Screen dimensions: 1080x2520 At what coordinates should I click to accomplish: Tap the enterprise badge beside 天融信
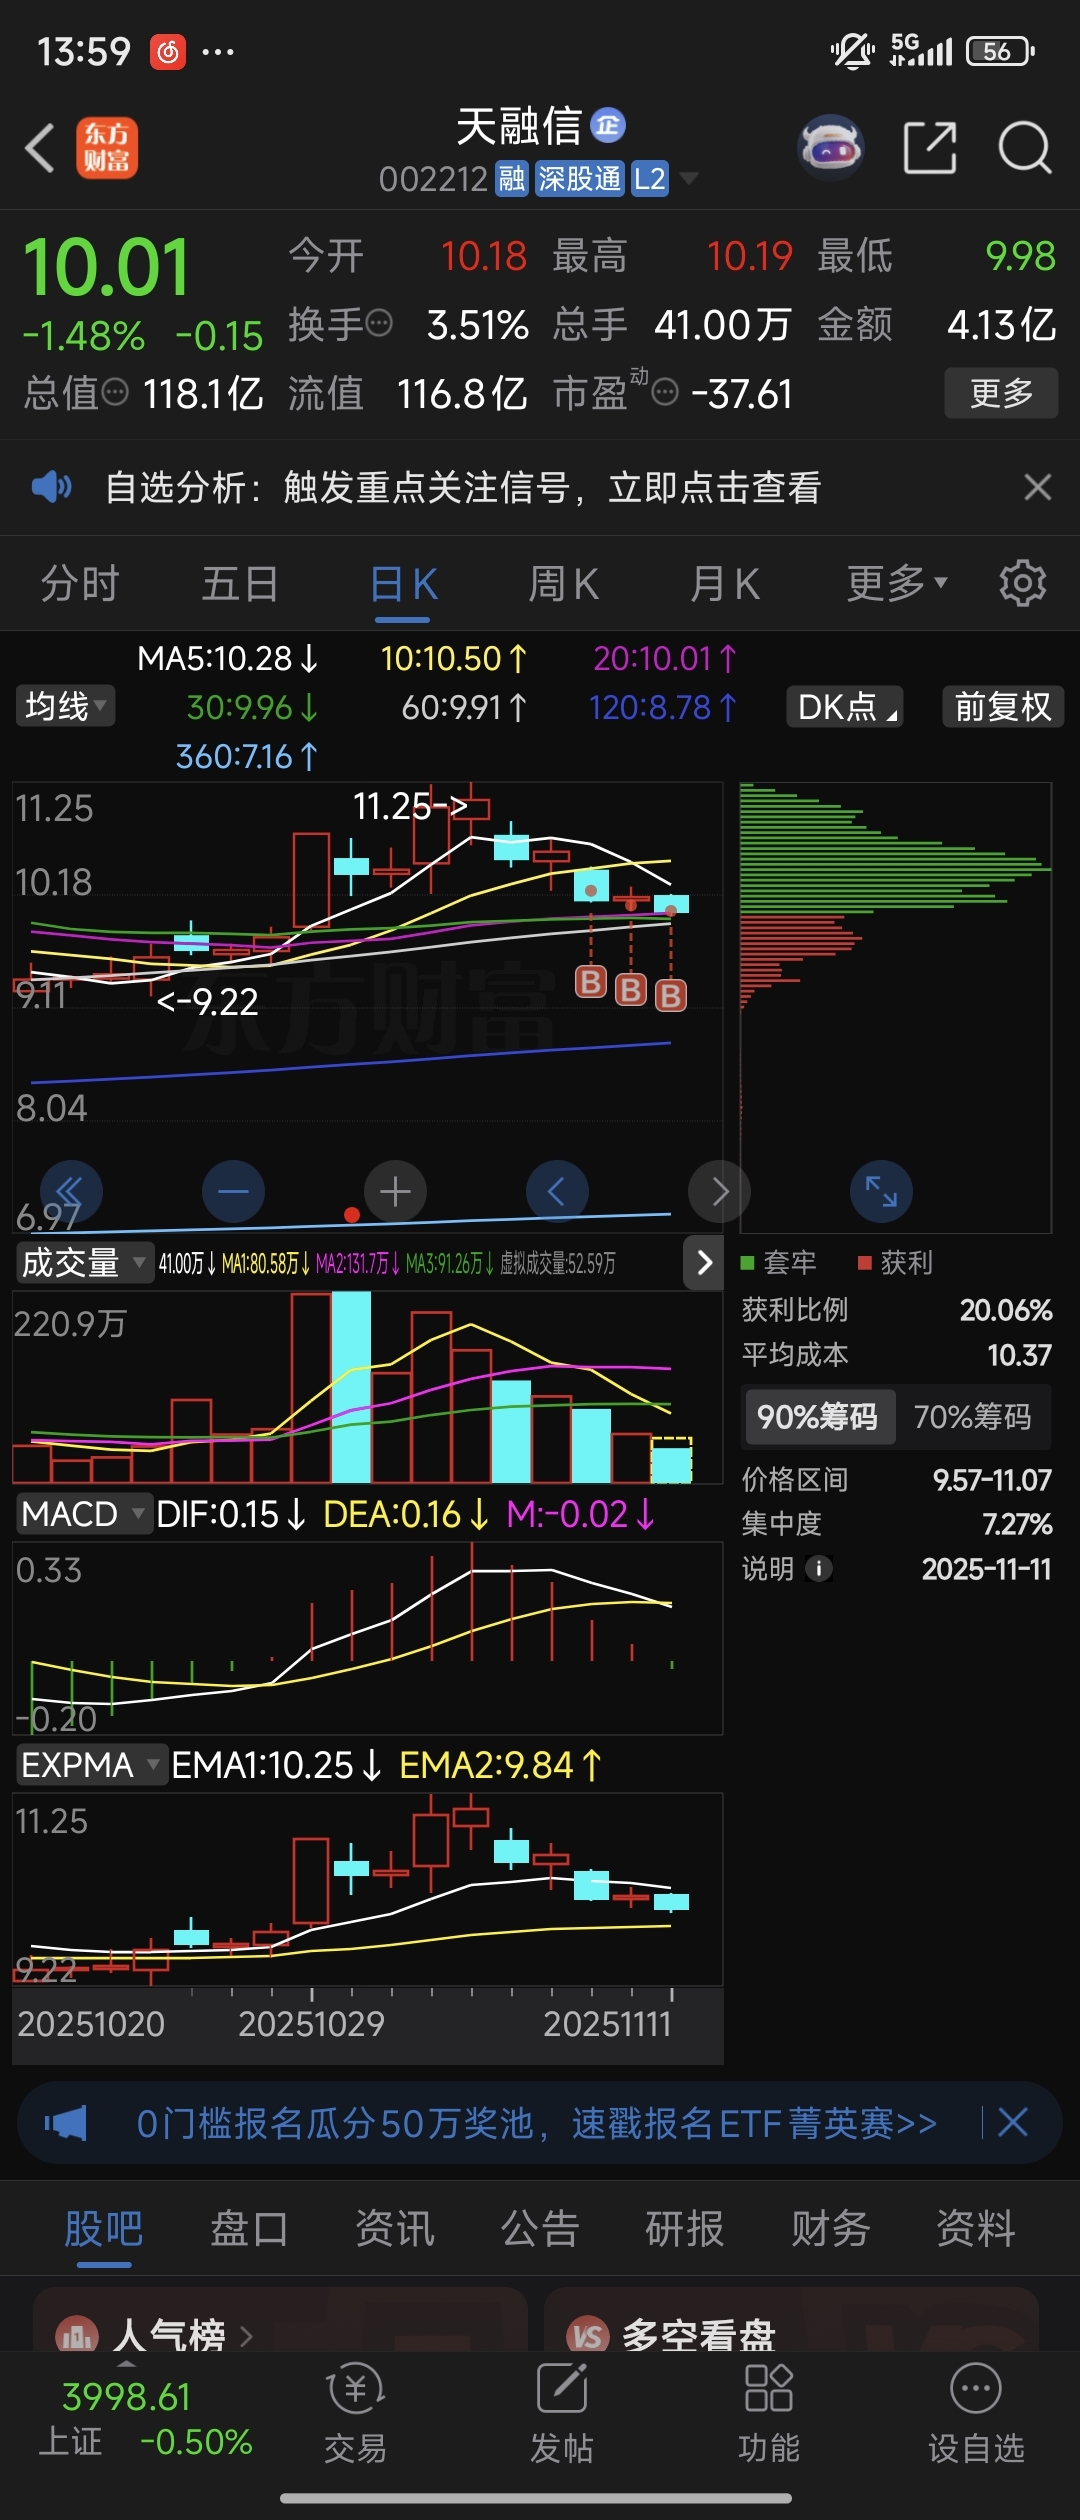pos(608,125)
